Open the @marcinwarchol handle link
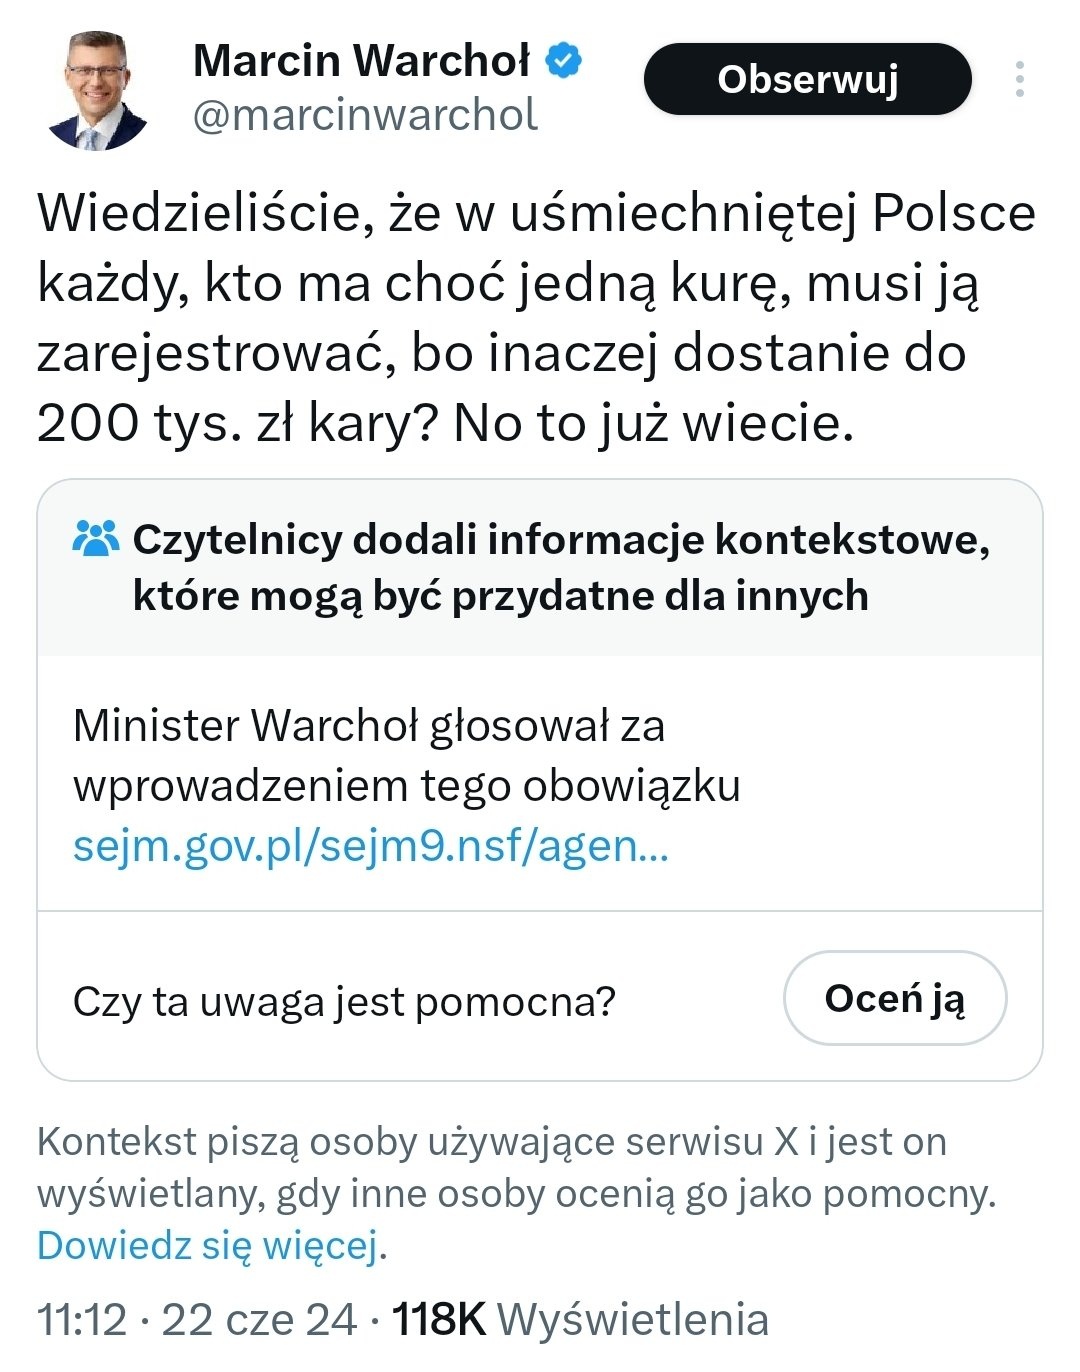Screen dimensions: 1080x1372 tap(365, 115)
